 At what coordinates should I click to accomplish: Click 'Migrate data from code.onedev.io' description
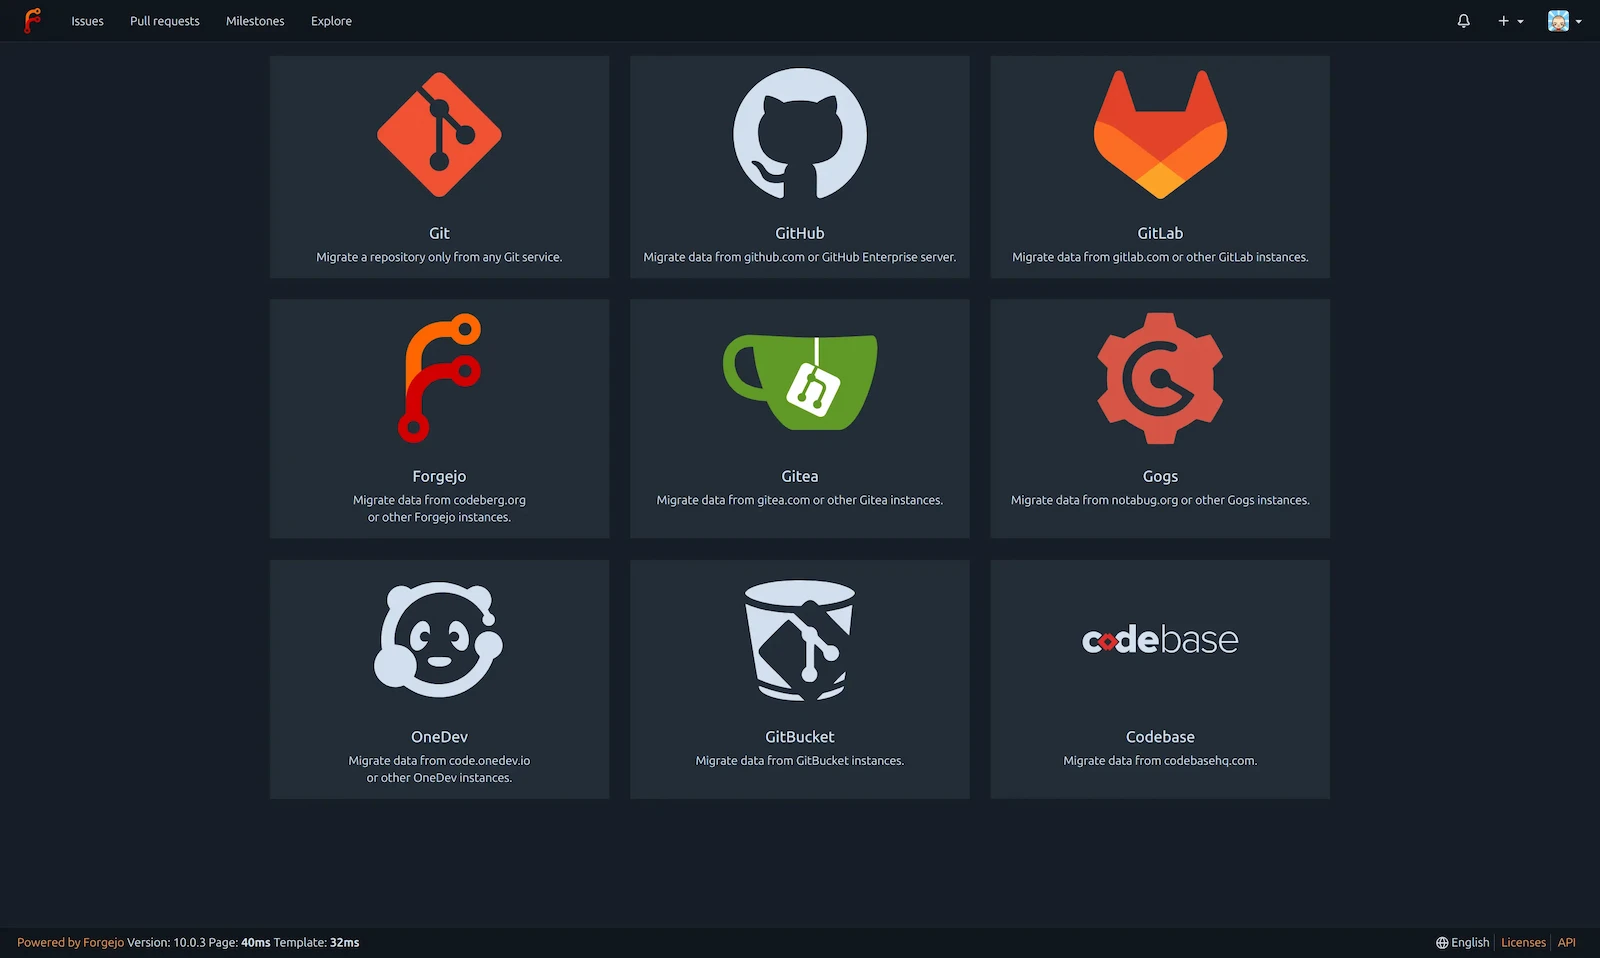[x=439, y=769]
